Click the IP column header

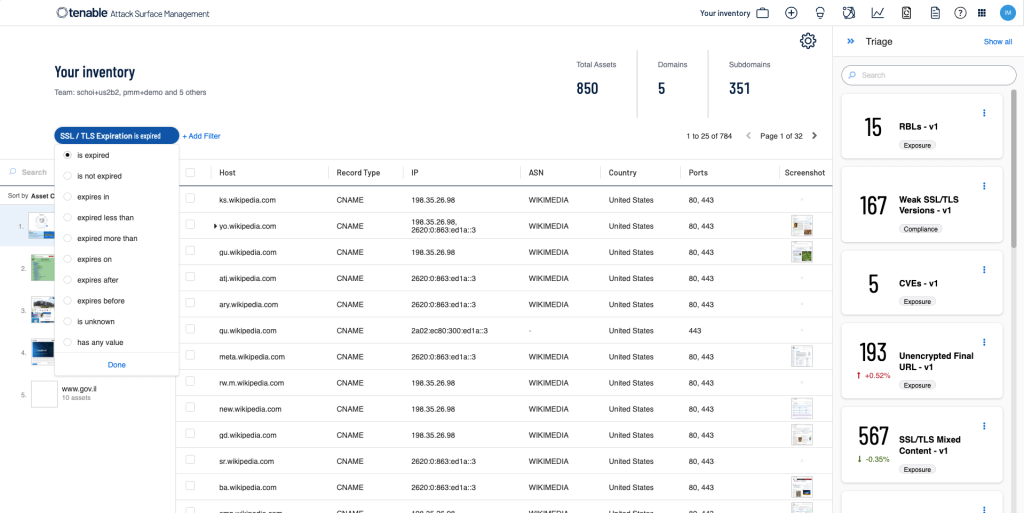click(415, 173)
